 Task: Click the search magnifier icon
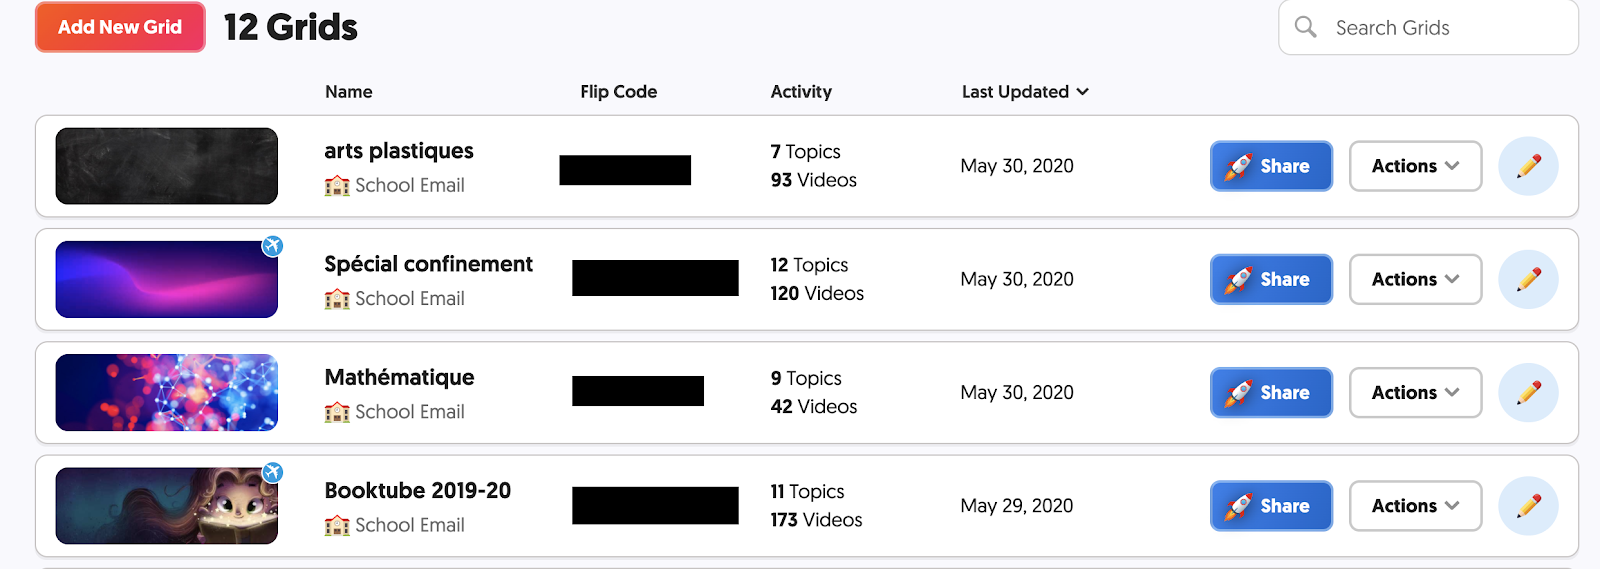tap(1305, 27)
